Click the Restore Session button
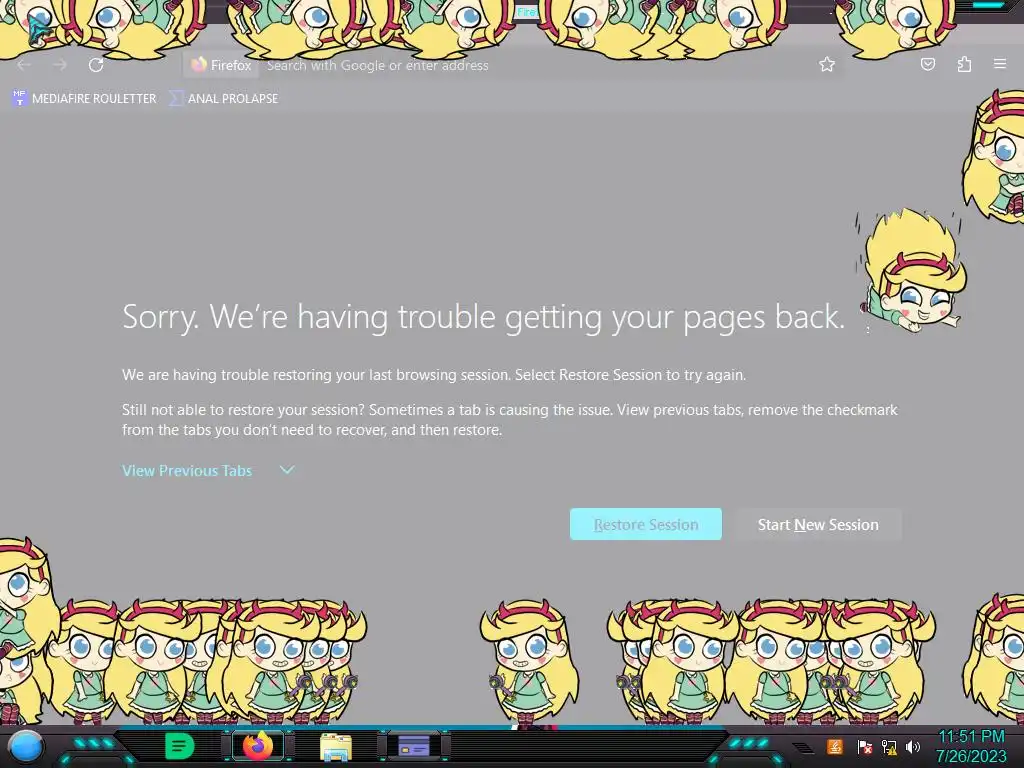The image size is (1024, 768). 645,524
